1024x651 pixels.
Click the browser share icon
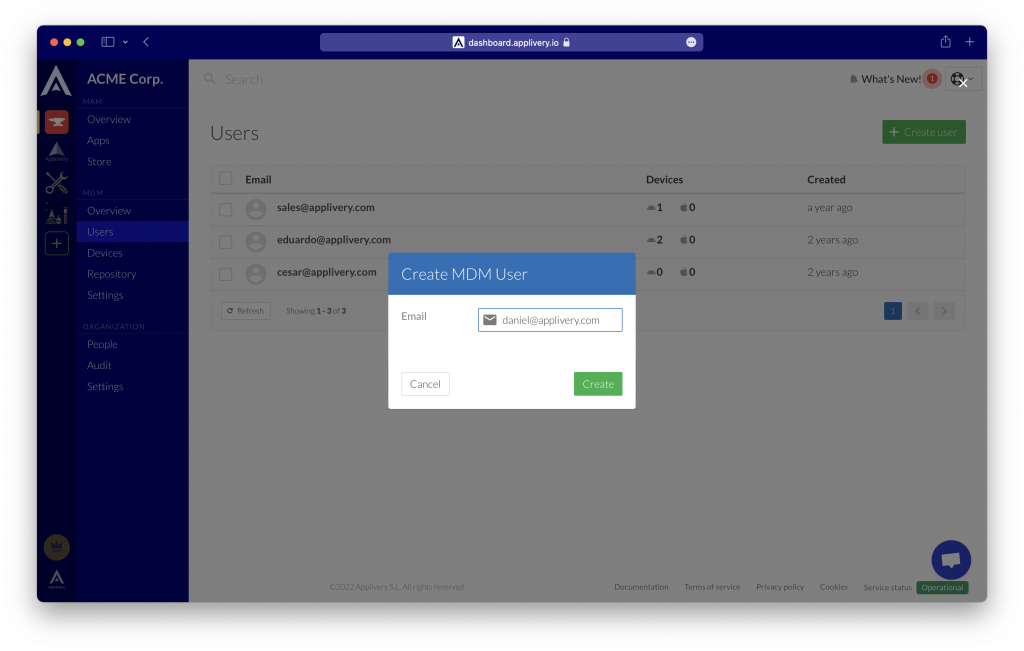click(x=945, y=42)
